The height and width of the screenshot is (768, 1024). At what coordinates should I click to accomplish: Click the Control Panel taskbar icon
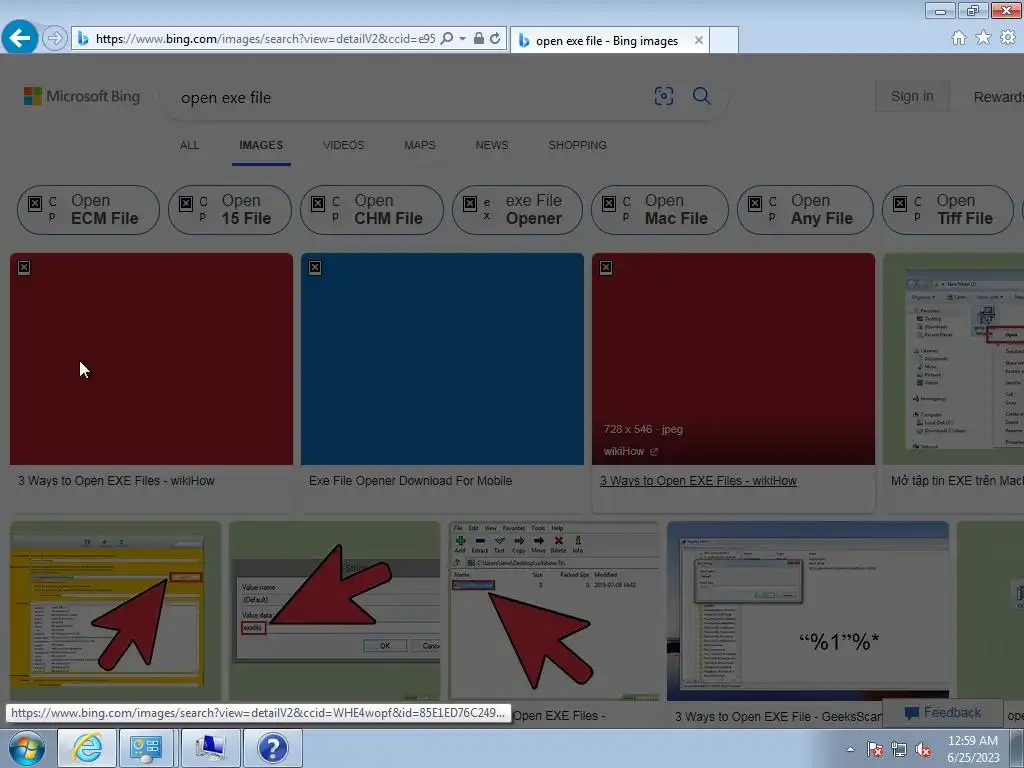(x=146, y=748)
